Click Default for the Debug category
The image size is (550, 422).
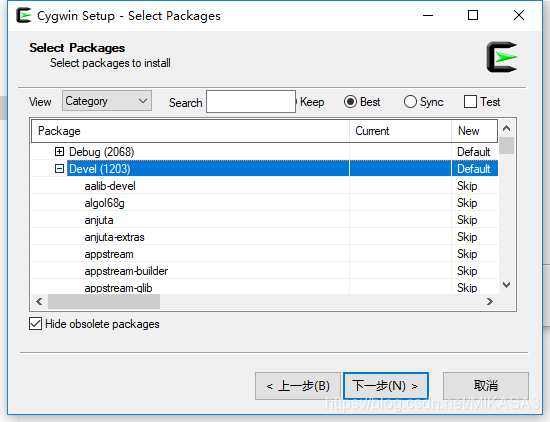[474, 152]
